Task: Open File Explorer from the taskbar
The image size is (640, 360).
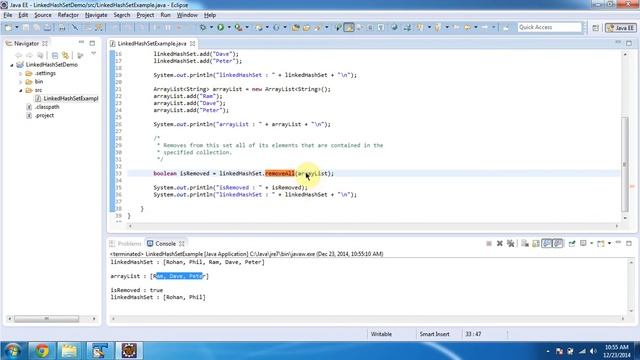Action: tap(69, 351)
